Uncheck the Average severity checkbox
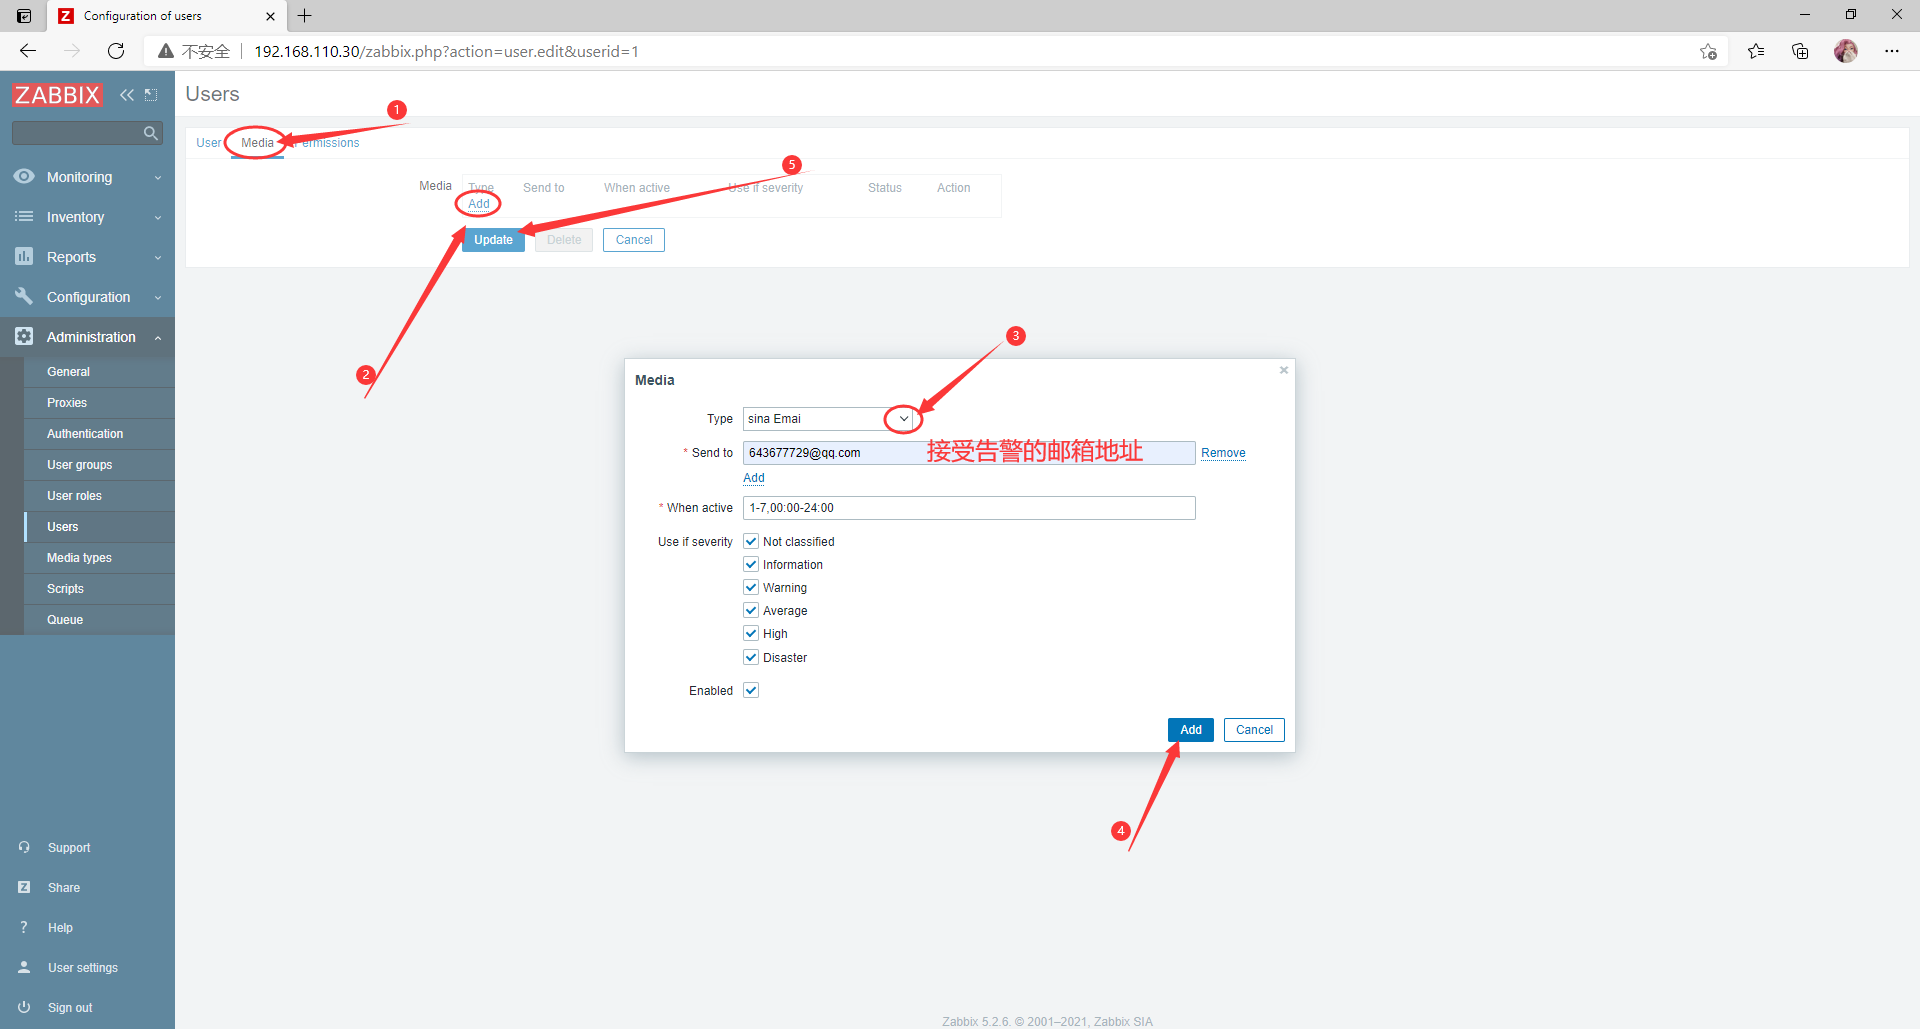Viewport: 1920px width, 1029px height. [751, 610]
